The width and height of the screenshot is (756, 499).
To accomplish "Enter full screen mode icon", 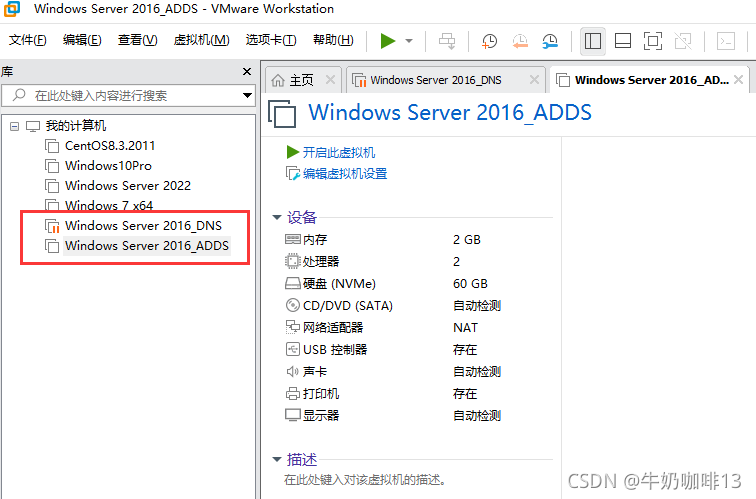I will coord(653,41).
